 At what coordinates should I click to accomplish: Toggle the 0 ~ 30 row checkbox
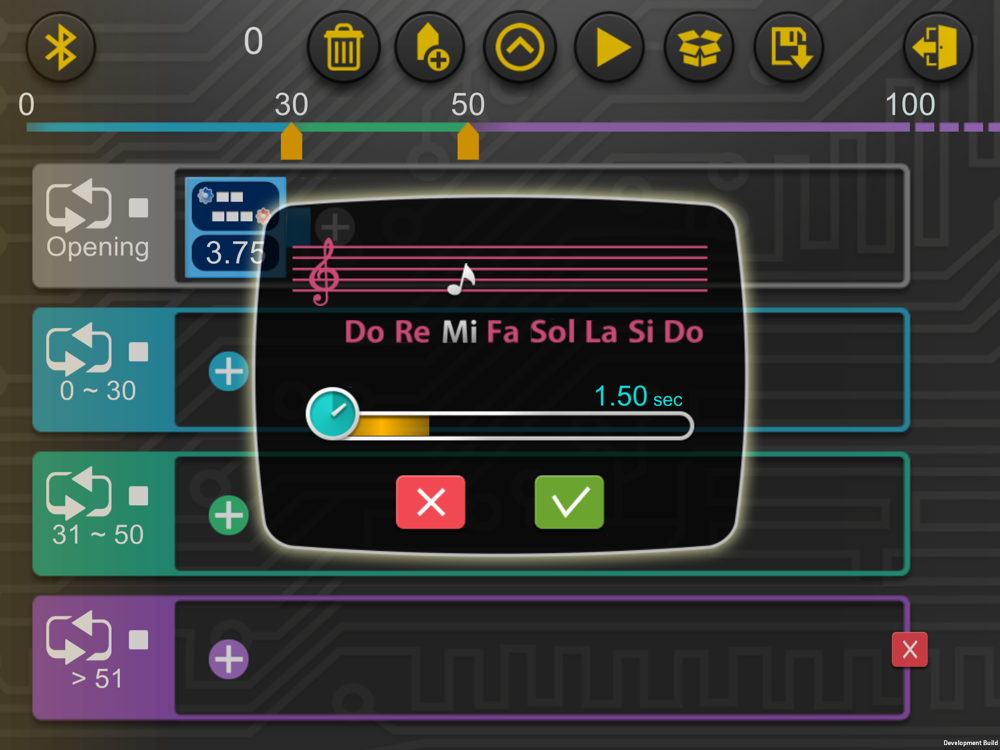138,352
